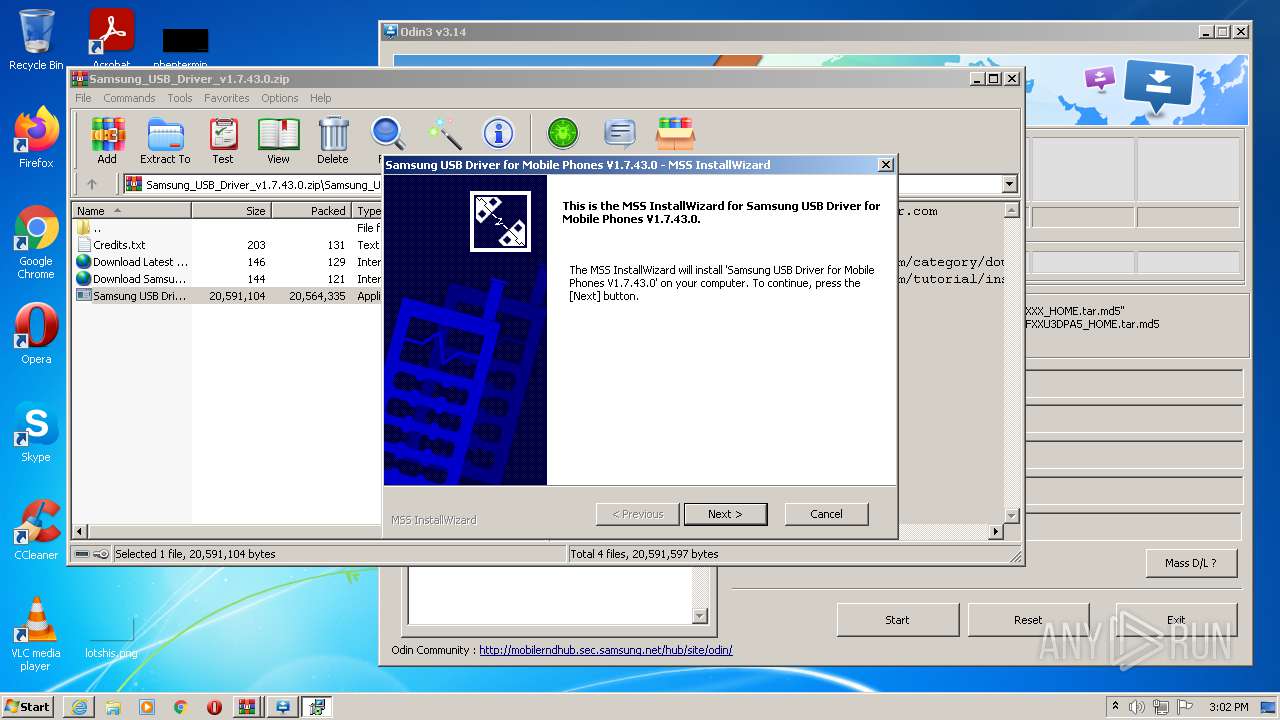Close the MSS InstallWizard dialog
The width and height of the screenshot is (1280, 720).
coord(885,164)
